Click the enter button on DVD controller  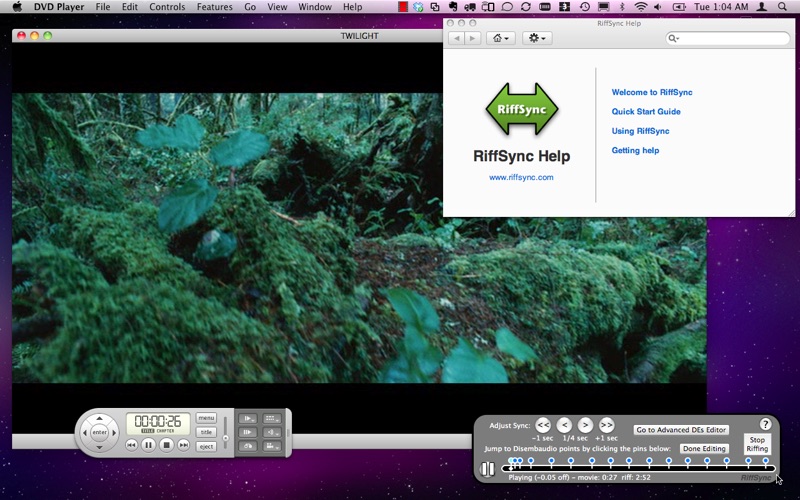click(99, 433)
